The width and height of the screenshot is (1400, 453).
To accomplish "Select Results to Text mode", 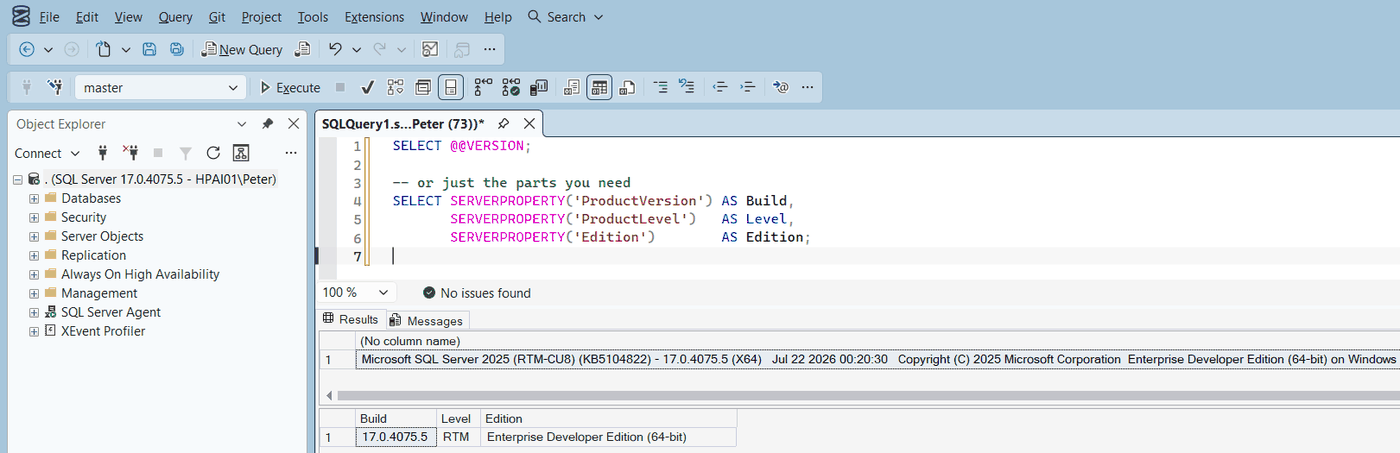I will tap(572, 87).
